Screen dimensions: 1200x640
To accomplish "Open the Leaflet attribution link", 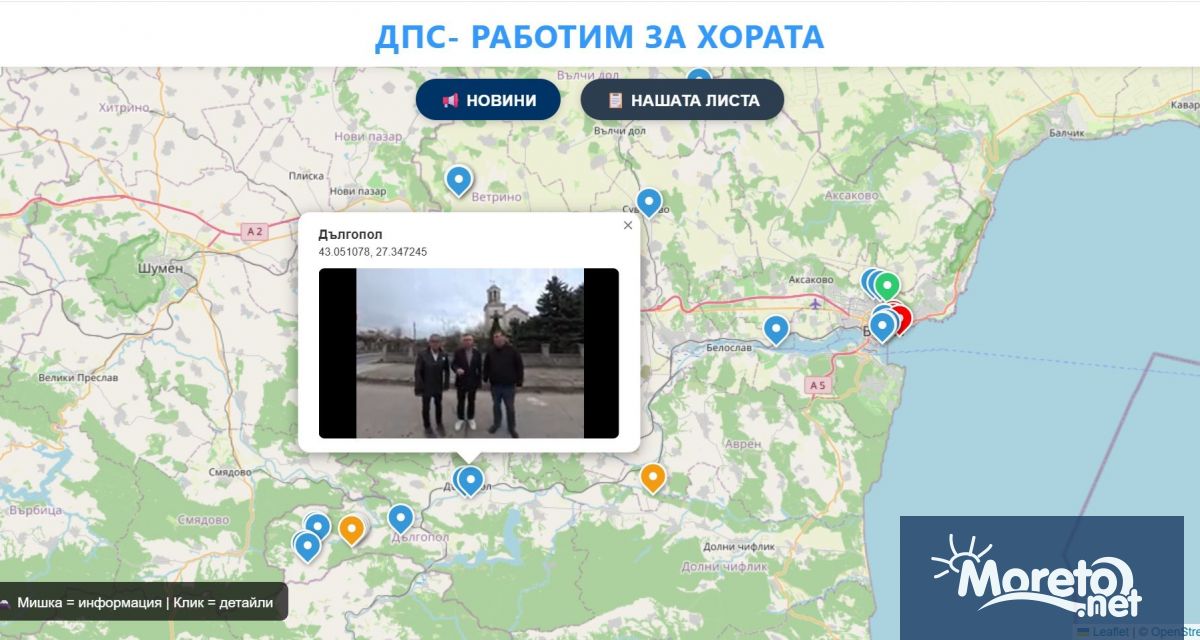I will click(1111, 632).
